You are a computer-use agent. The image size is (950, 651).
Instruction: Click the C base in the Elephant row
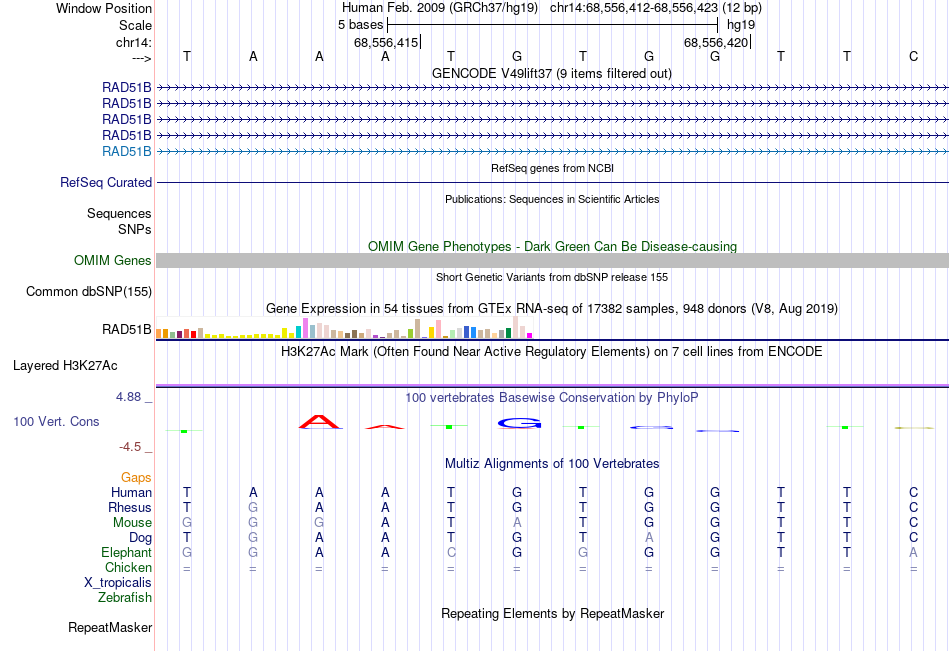pyautogui.click(x=451, y=552)
